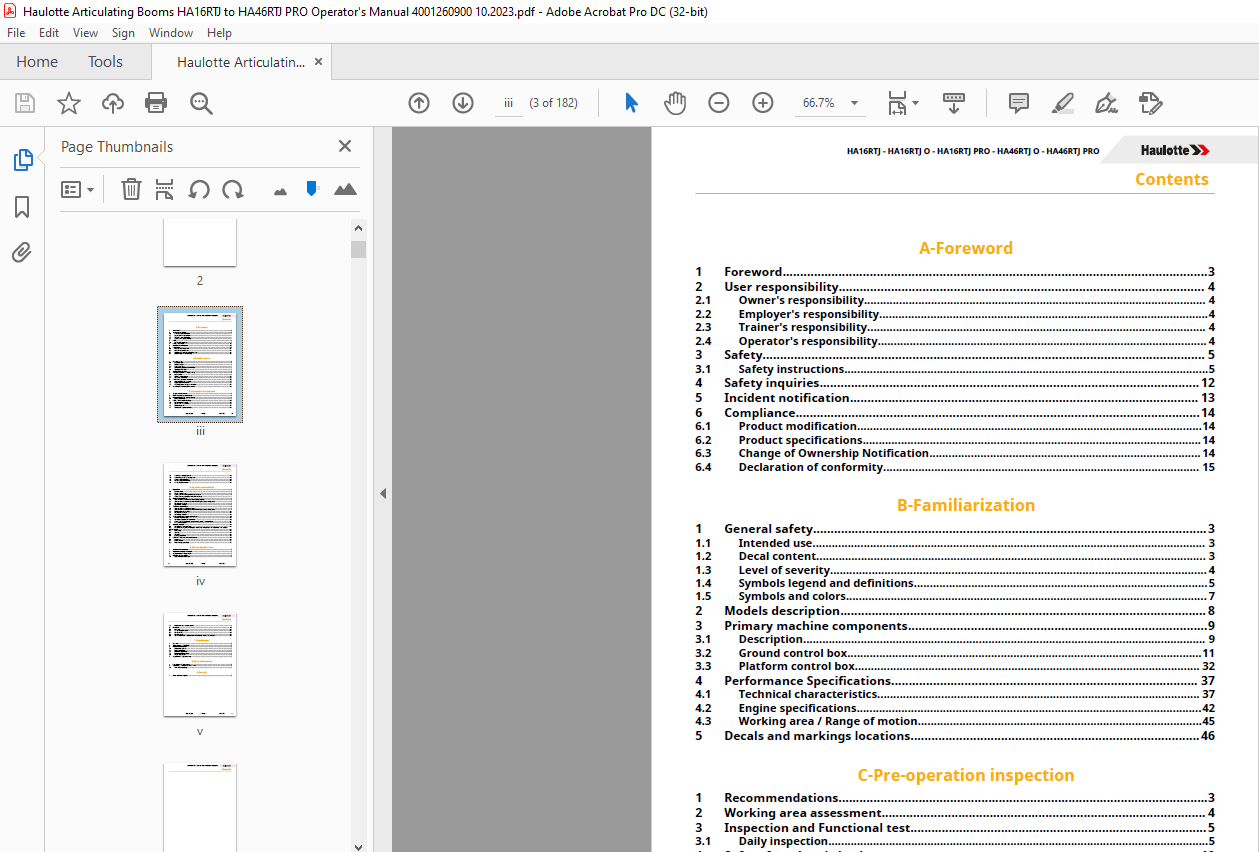Screen dimensions: 1259x852
Task: Open the Safety instructions contents entry
Action: point(955,369)
